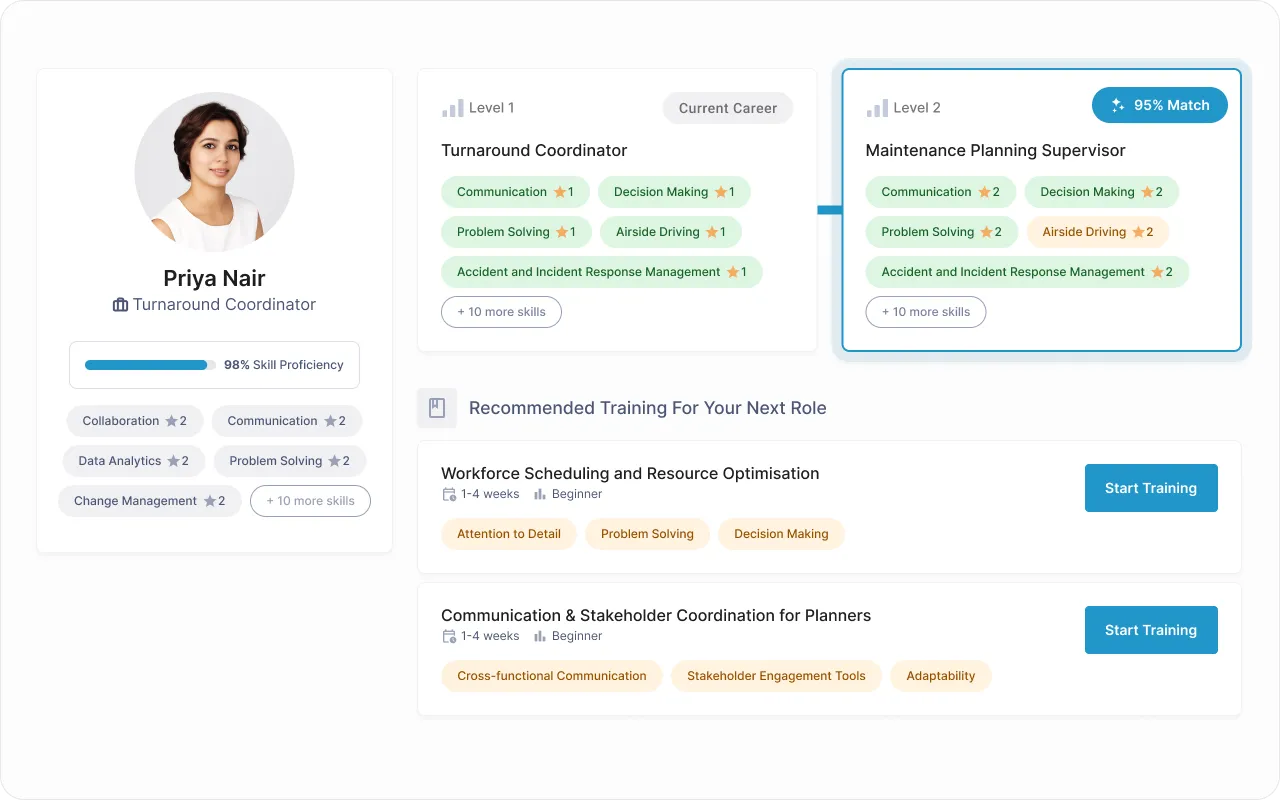Expand Maintenance Planning Supervisor's + 10 more skills
This screenshot has height=800, width=1280.
pos(925,312)
